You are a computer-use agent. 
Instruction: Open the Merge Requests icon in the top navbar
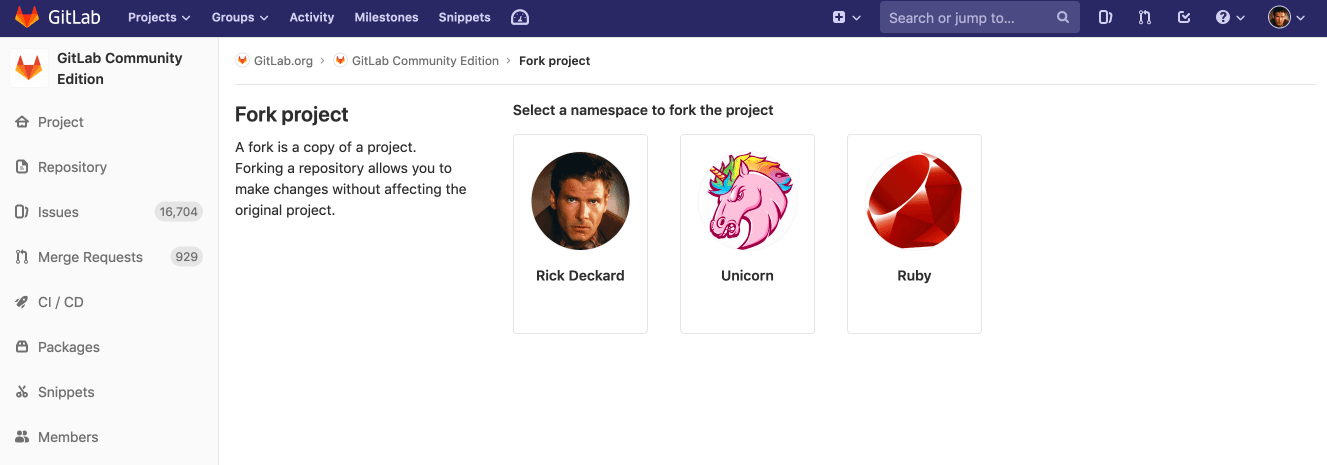1145,17
